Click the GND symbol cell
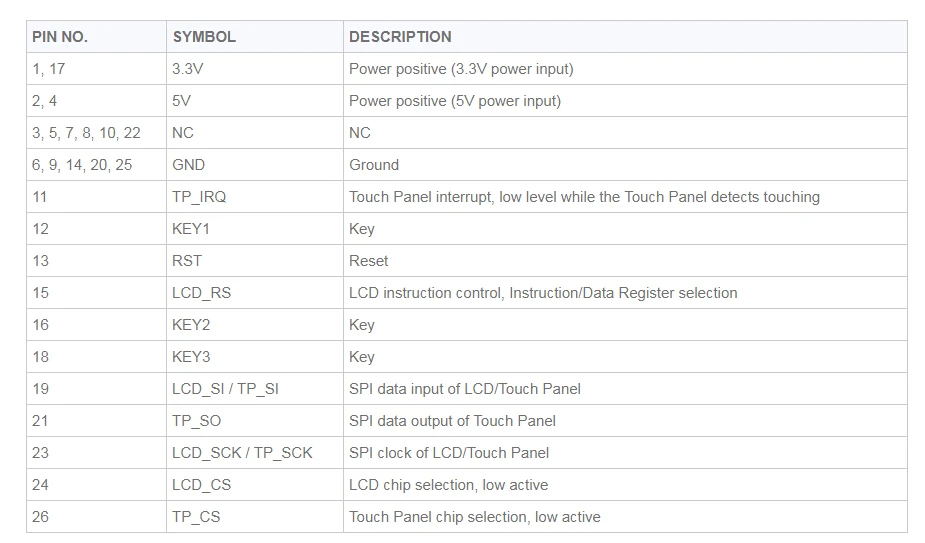This screenshot has width=925, height=543. (255, 165)
